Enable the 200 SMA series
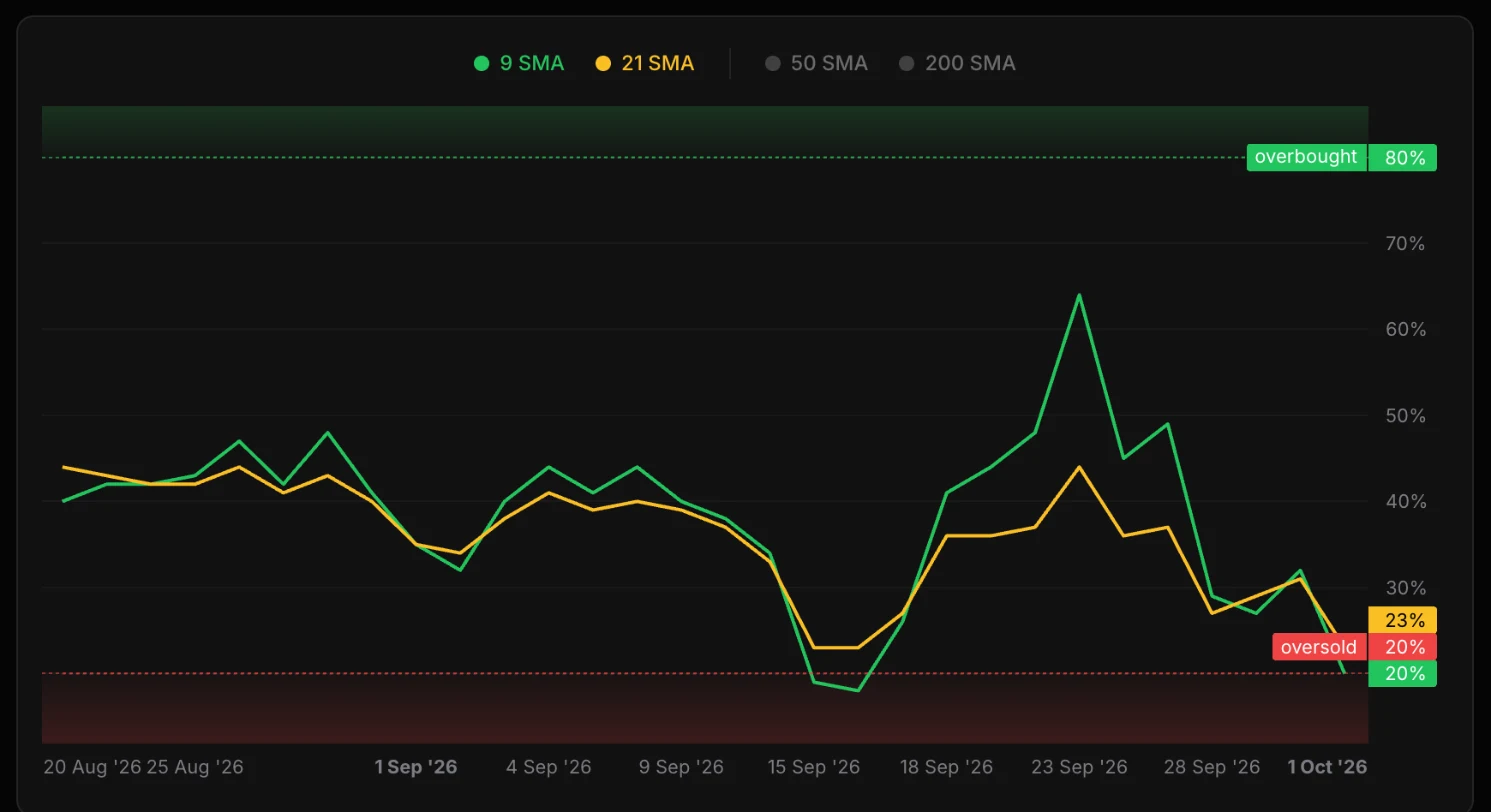 [x=957, y=63]
